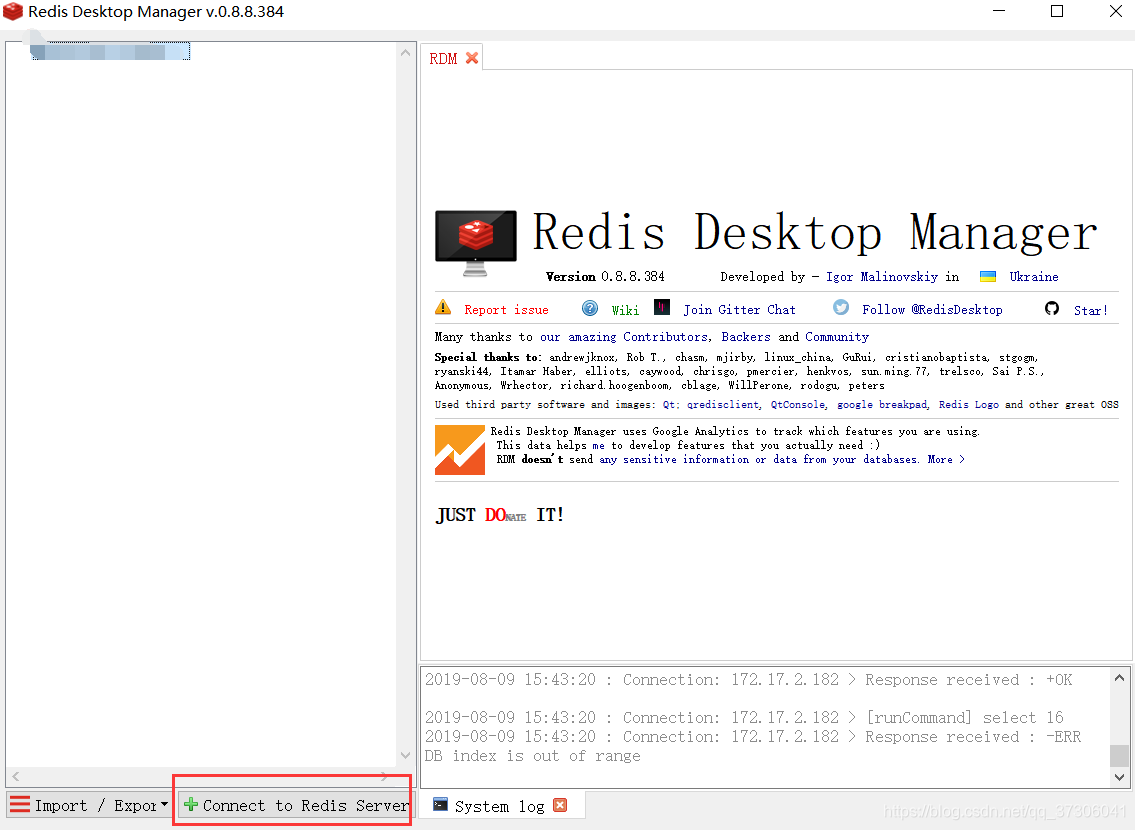Screen dimensions: 1135x830
Task: Click the Star! link
Action: click(x=1090, y=310)
